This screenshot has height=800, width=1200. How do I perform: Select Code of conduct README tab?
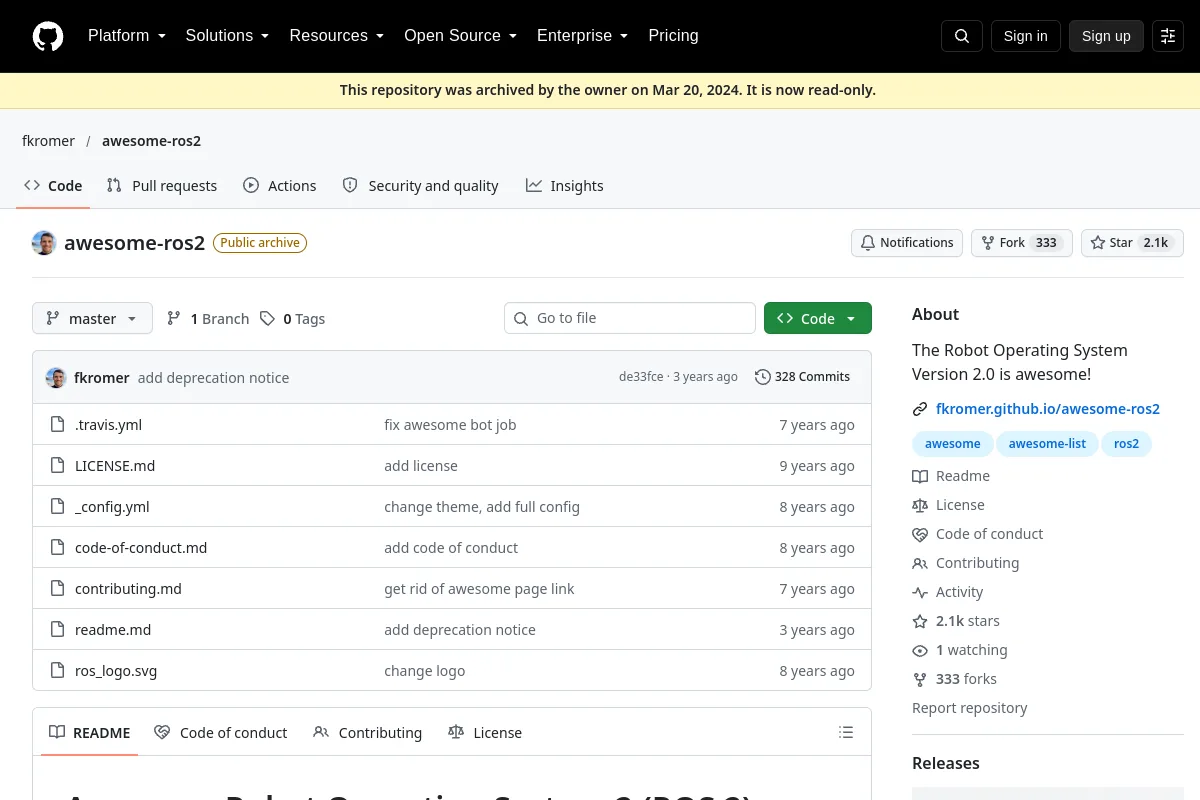click(x=221, y=733)
